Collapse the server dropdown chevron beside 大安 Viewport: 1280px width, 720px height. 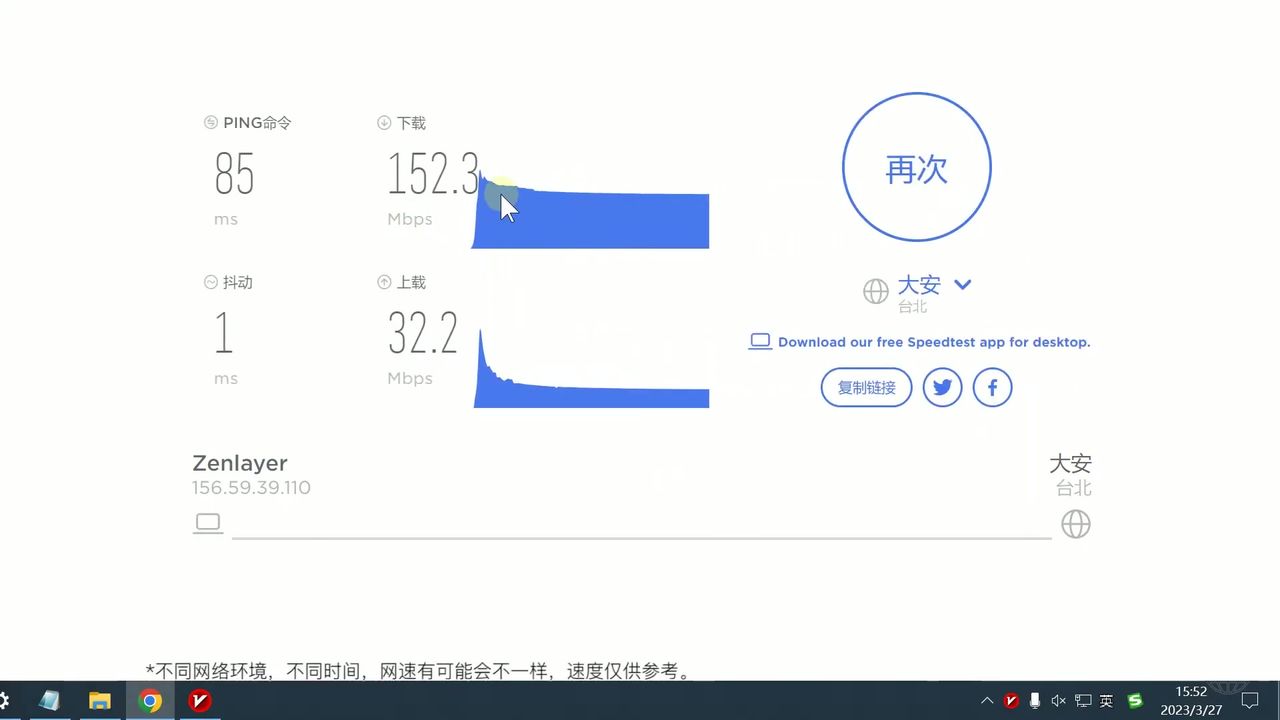point(963,285)
